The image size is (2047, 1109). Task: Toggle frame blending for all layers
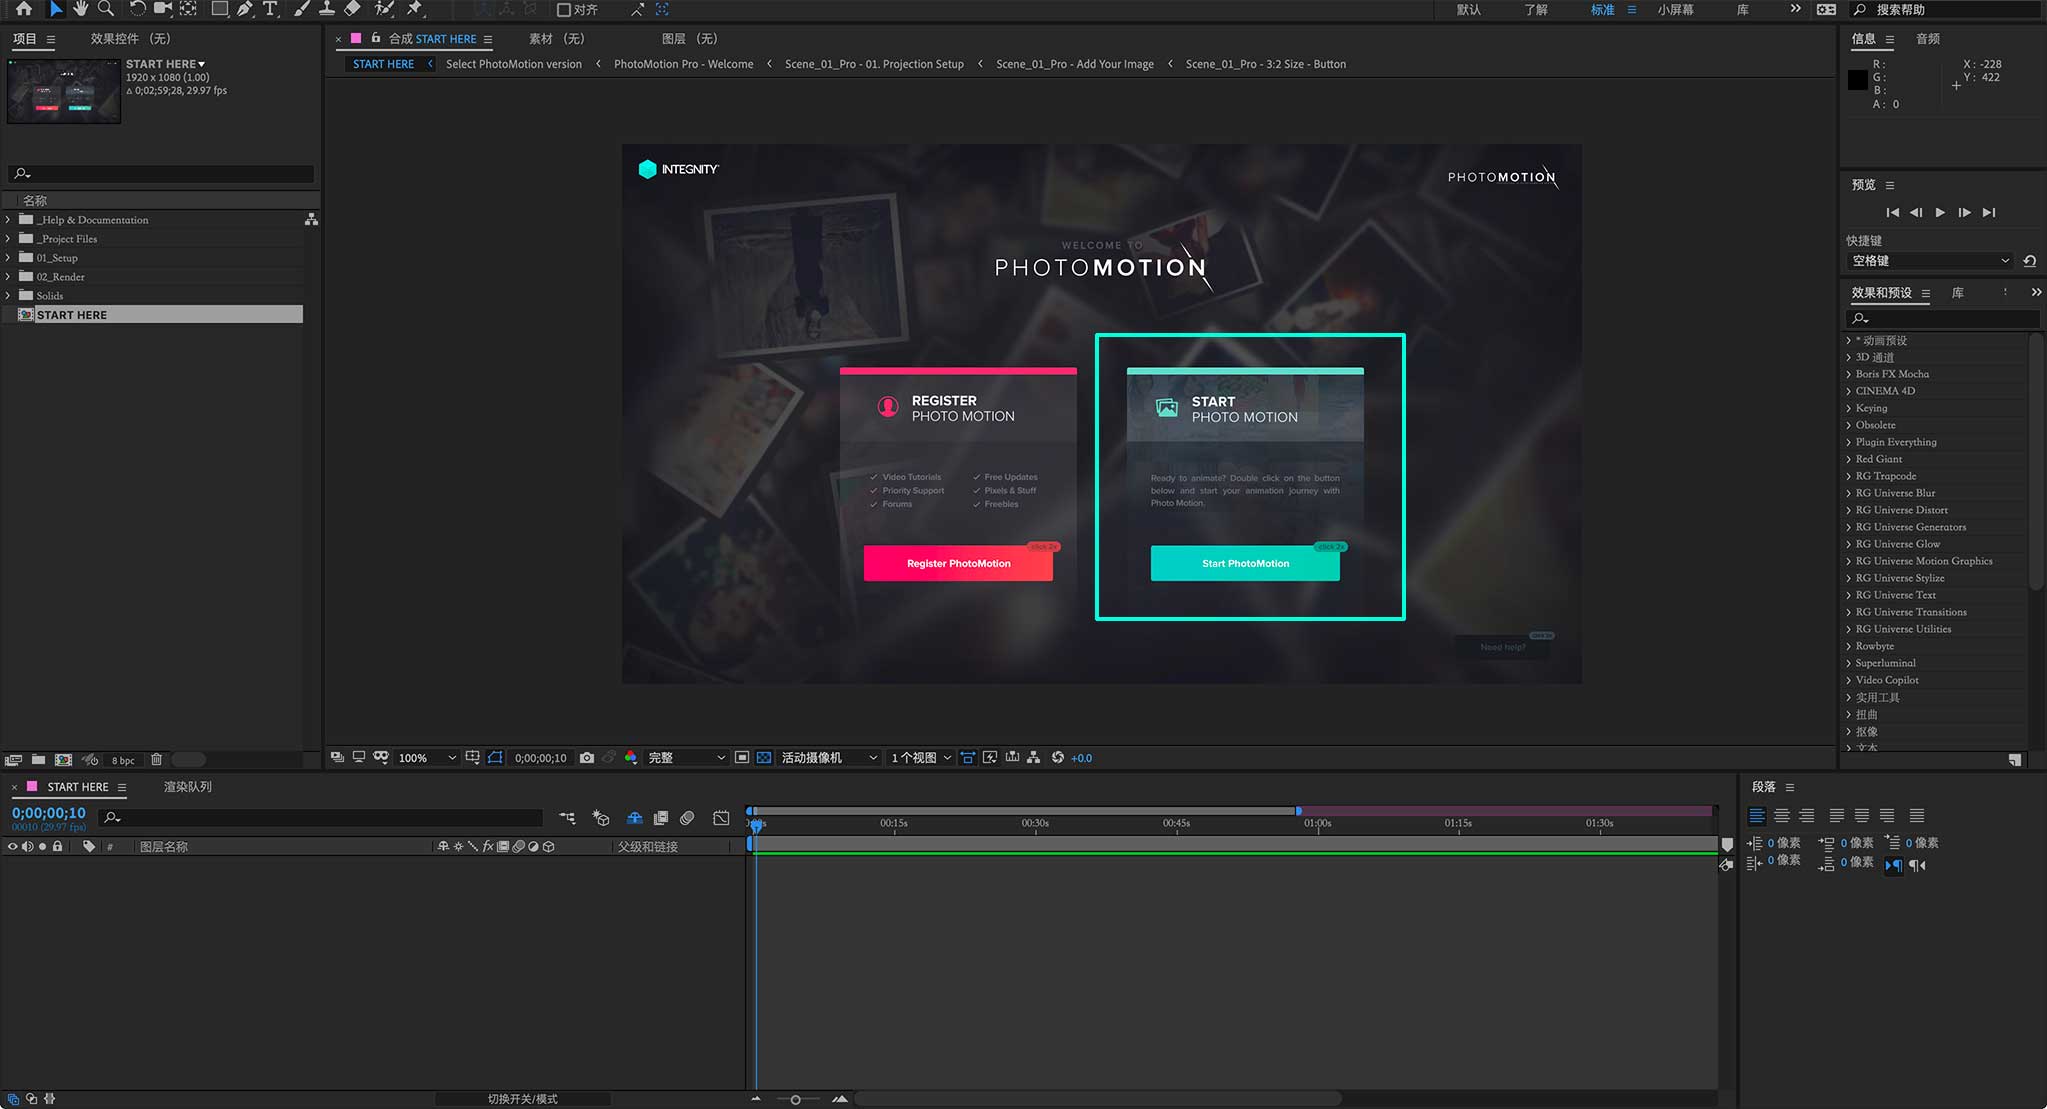[x=661, y=818]
